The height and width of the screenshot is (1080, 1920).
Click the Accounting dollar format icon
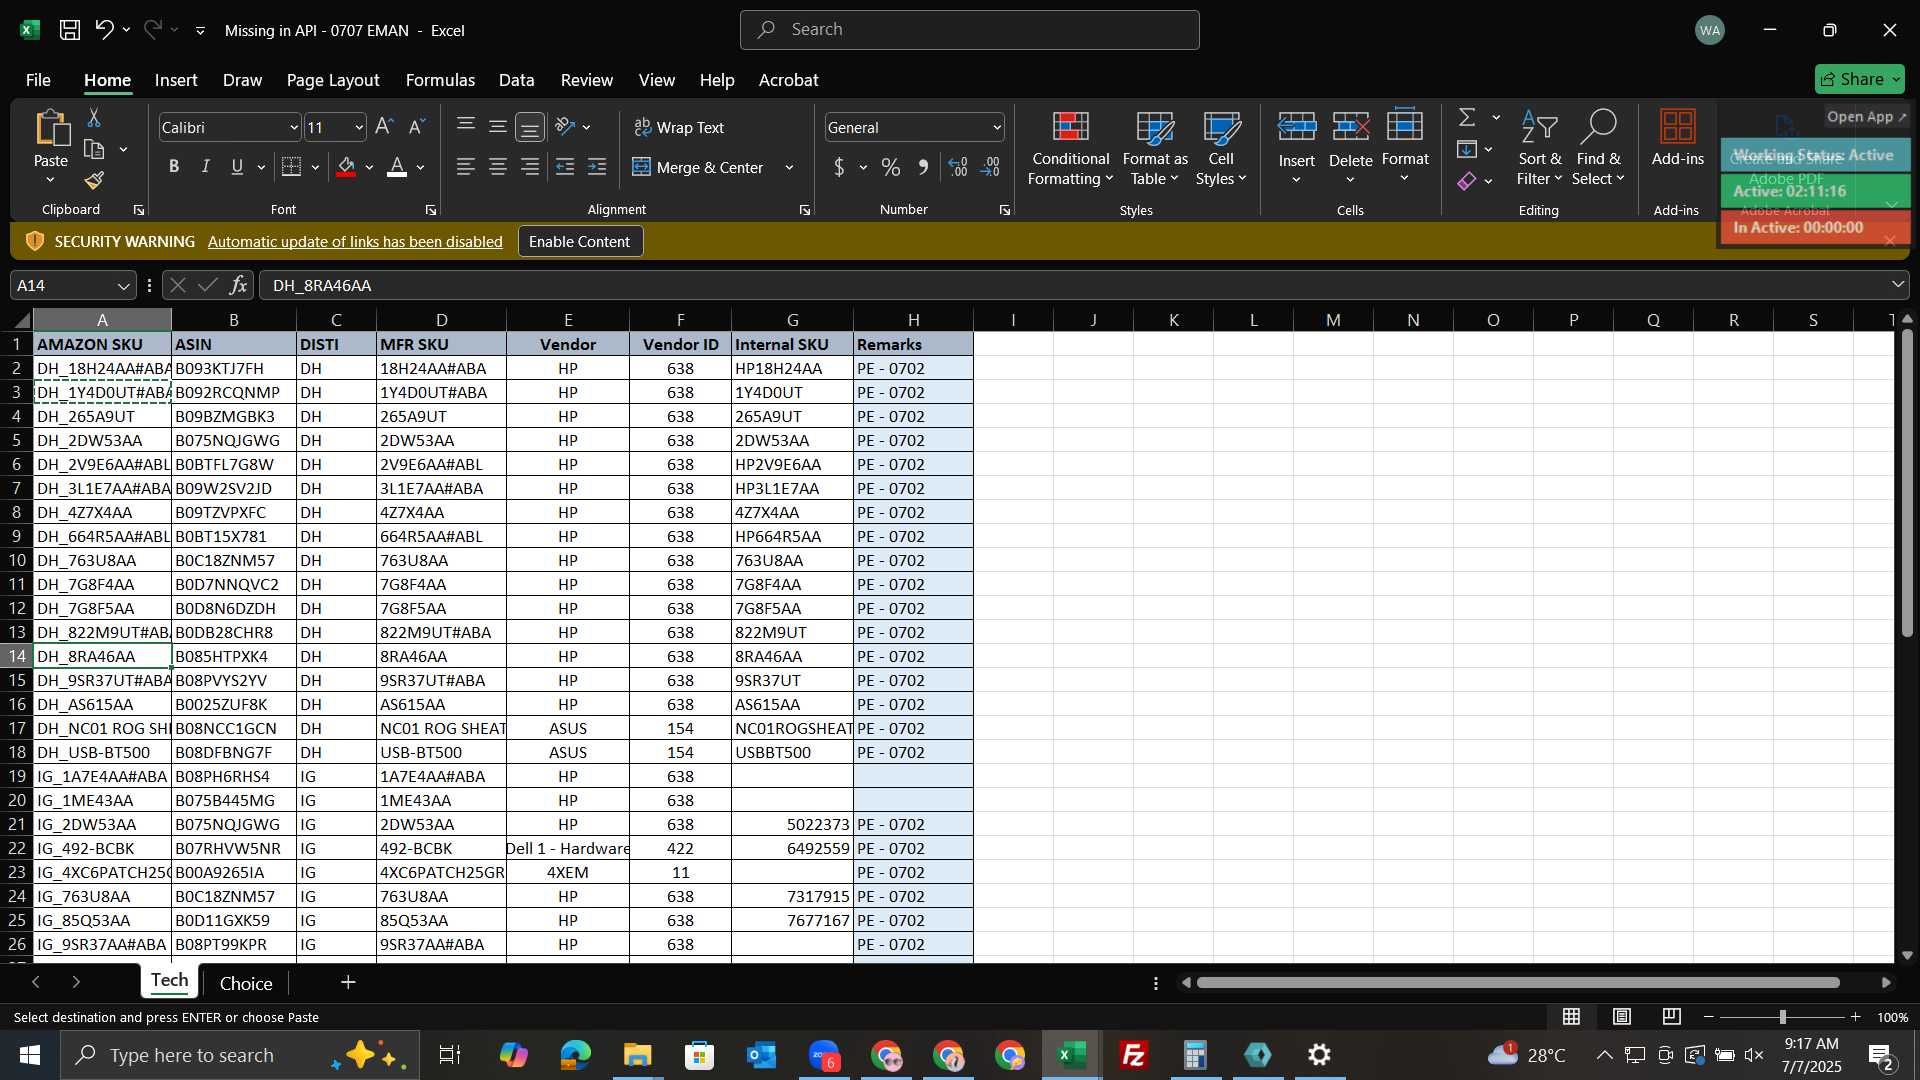[x=839, y=167]
